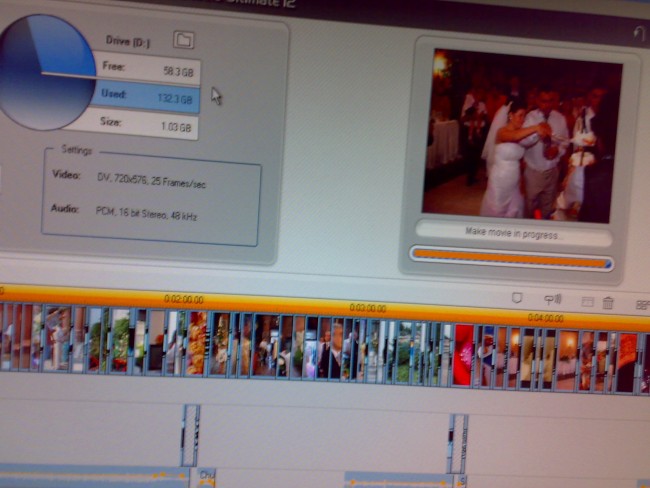
Task: Click the 'Make movie in progress' status
Action: tap(512, 233)
